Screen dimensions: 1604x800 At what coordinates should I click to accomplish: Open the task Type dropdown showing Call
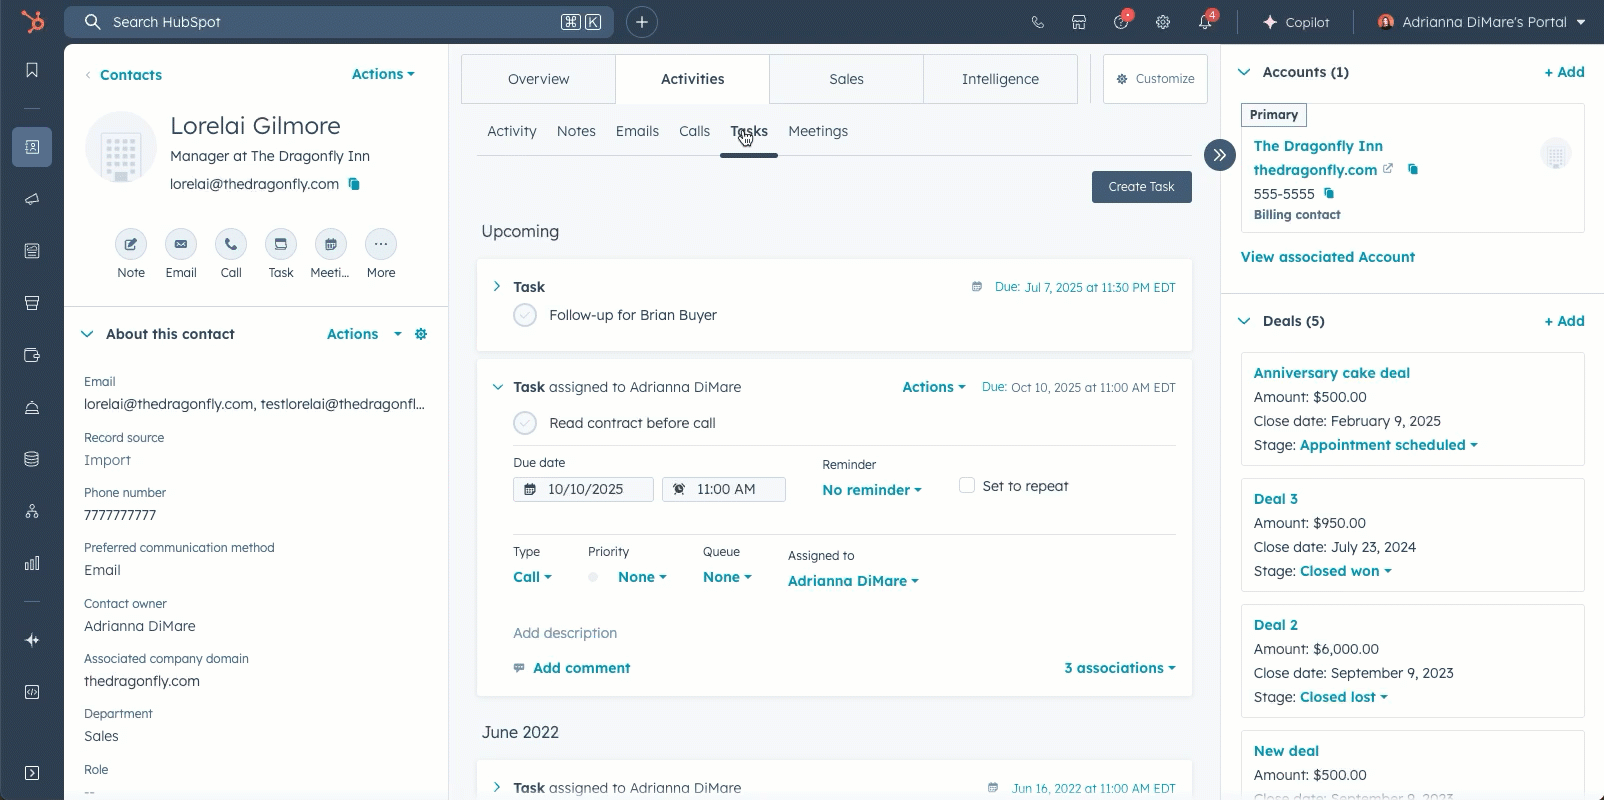click(532, 577)
